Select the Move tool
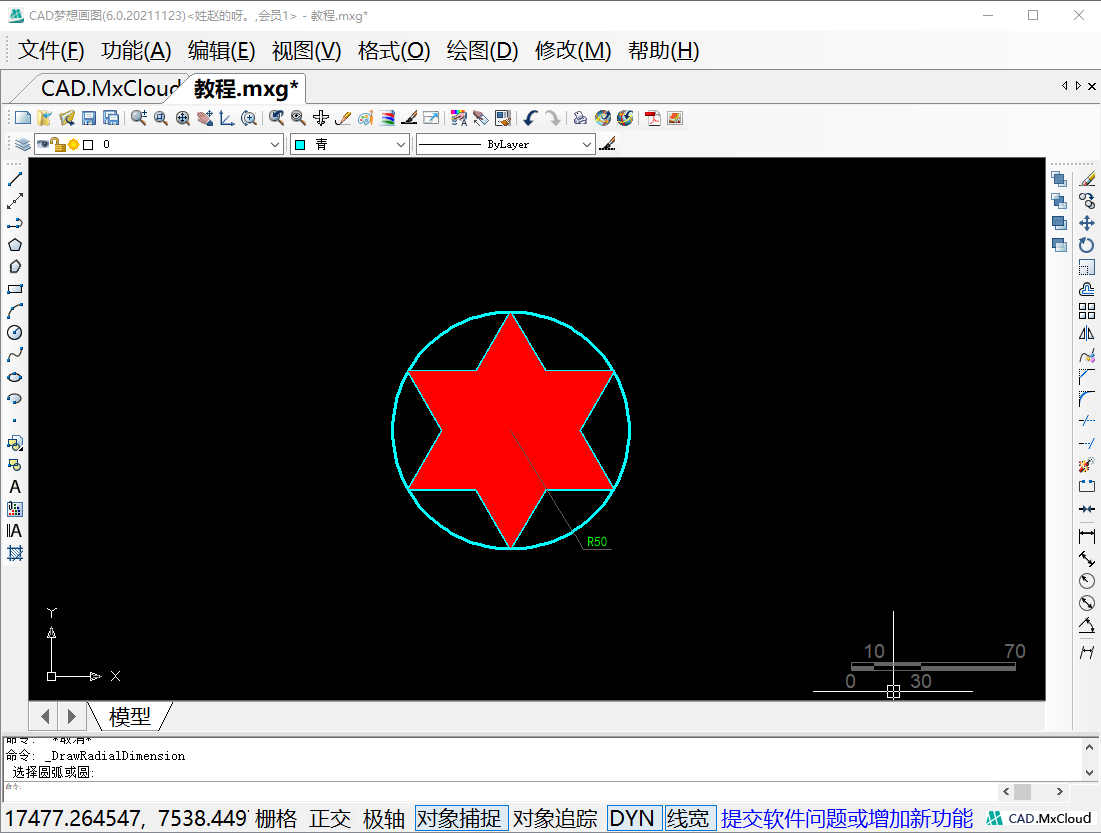Viewport: 1101px width, 833px height. tap(1087, 223)
